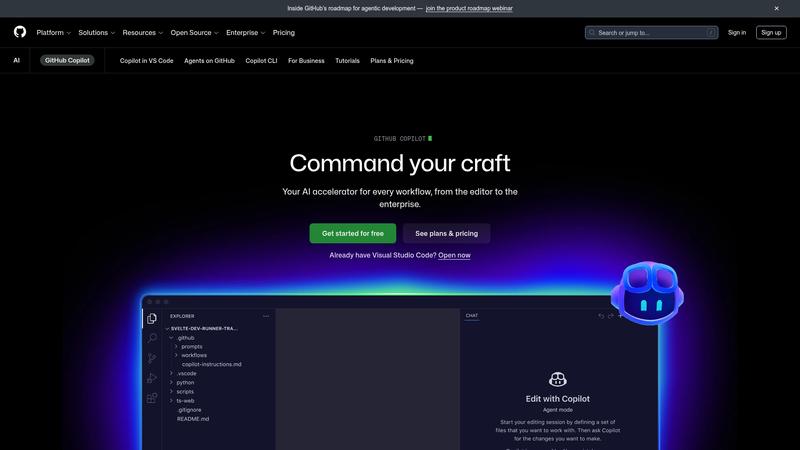The width and height of the screenshot is (800, 450).
Task: Expand the Solutions menu
Action: coord(96,33)
